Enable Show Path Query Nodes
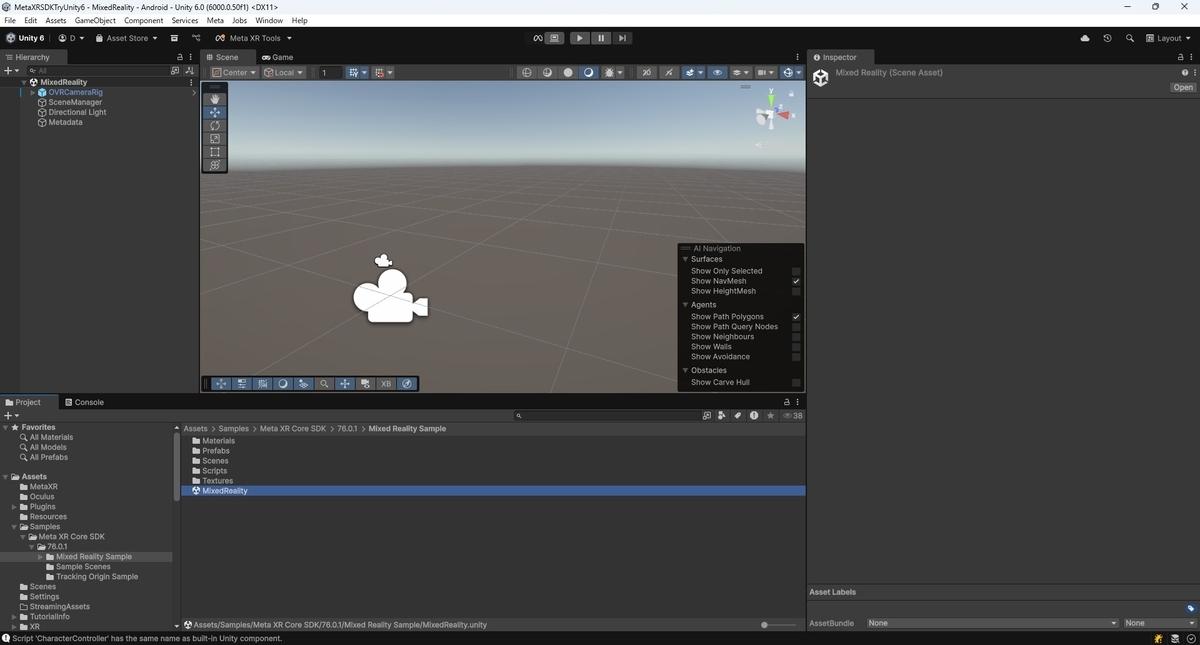The width and height of the screenshot is (1200, 645). click(x=796, y=327)
